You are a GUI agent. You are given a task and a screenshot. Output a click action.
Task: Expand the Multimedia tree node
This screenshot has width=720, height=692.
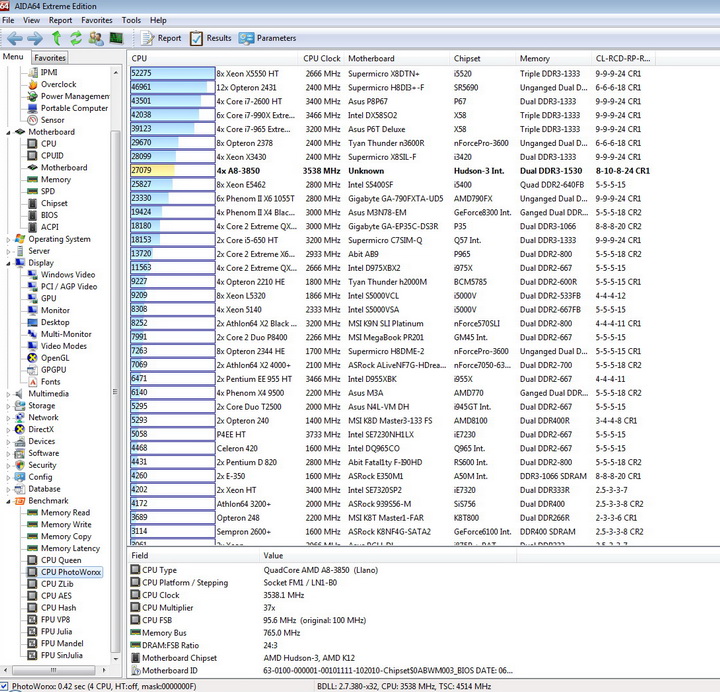tap(8, 394)
